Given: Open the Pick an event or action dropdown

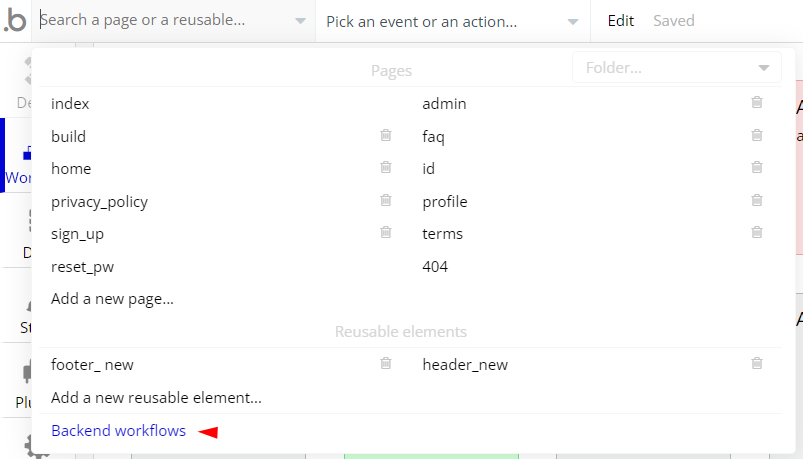Looking at the screenshot, I should (452, 22).
